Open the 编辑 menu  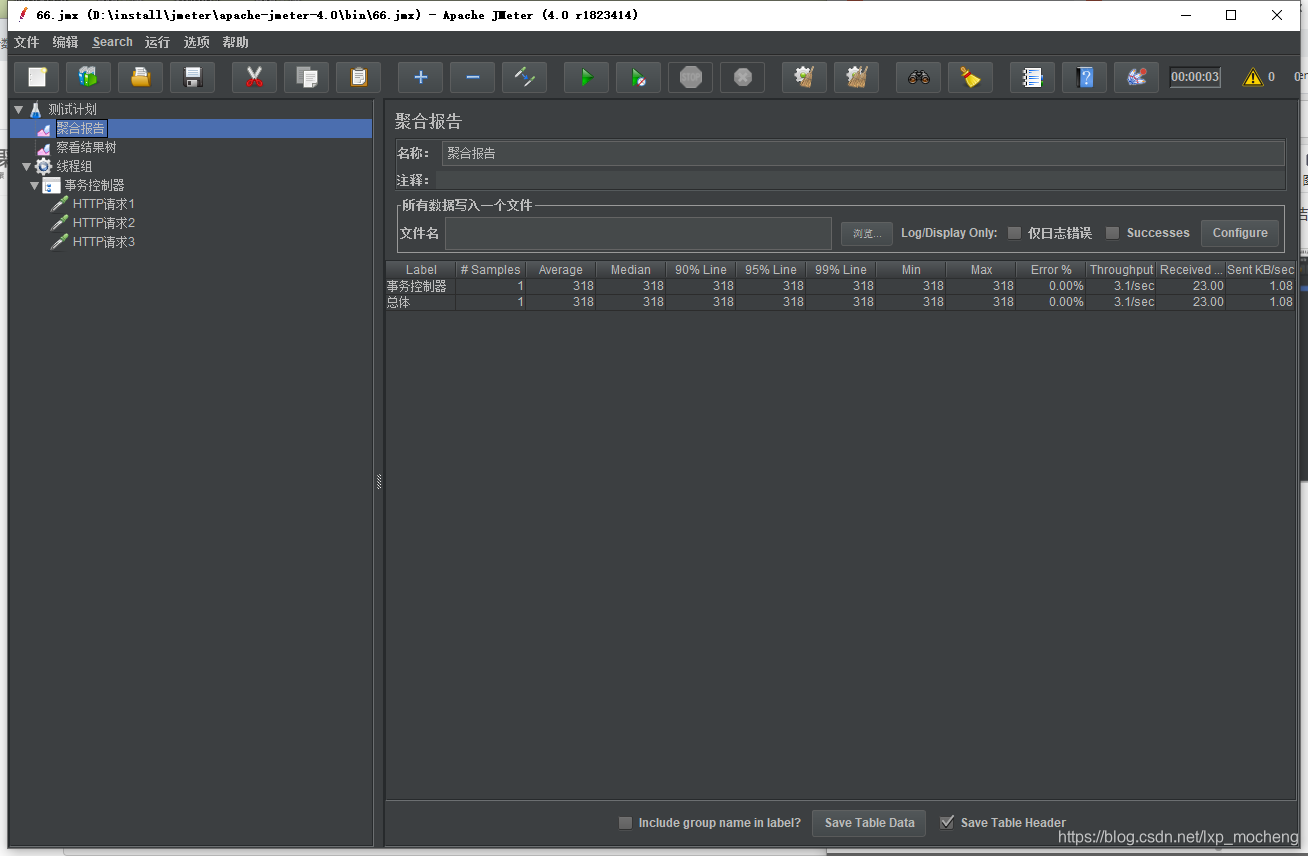(x=65, y=42)
